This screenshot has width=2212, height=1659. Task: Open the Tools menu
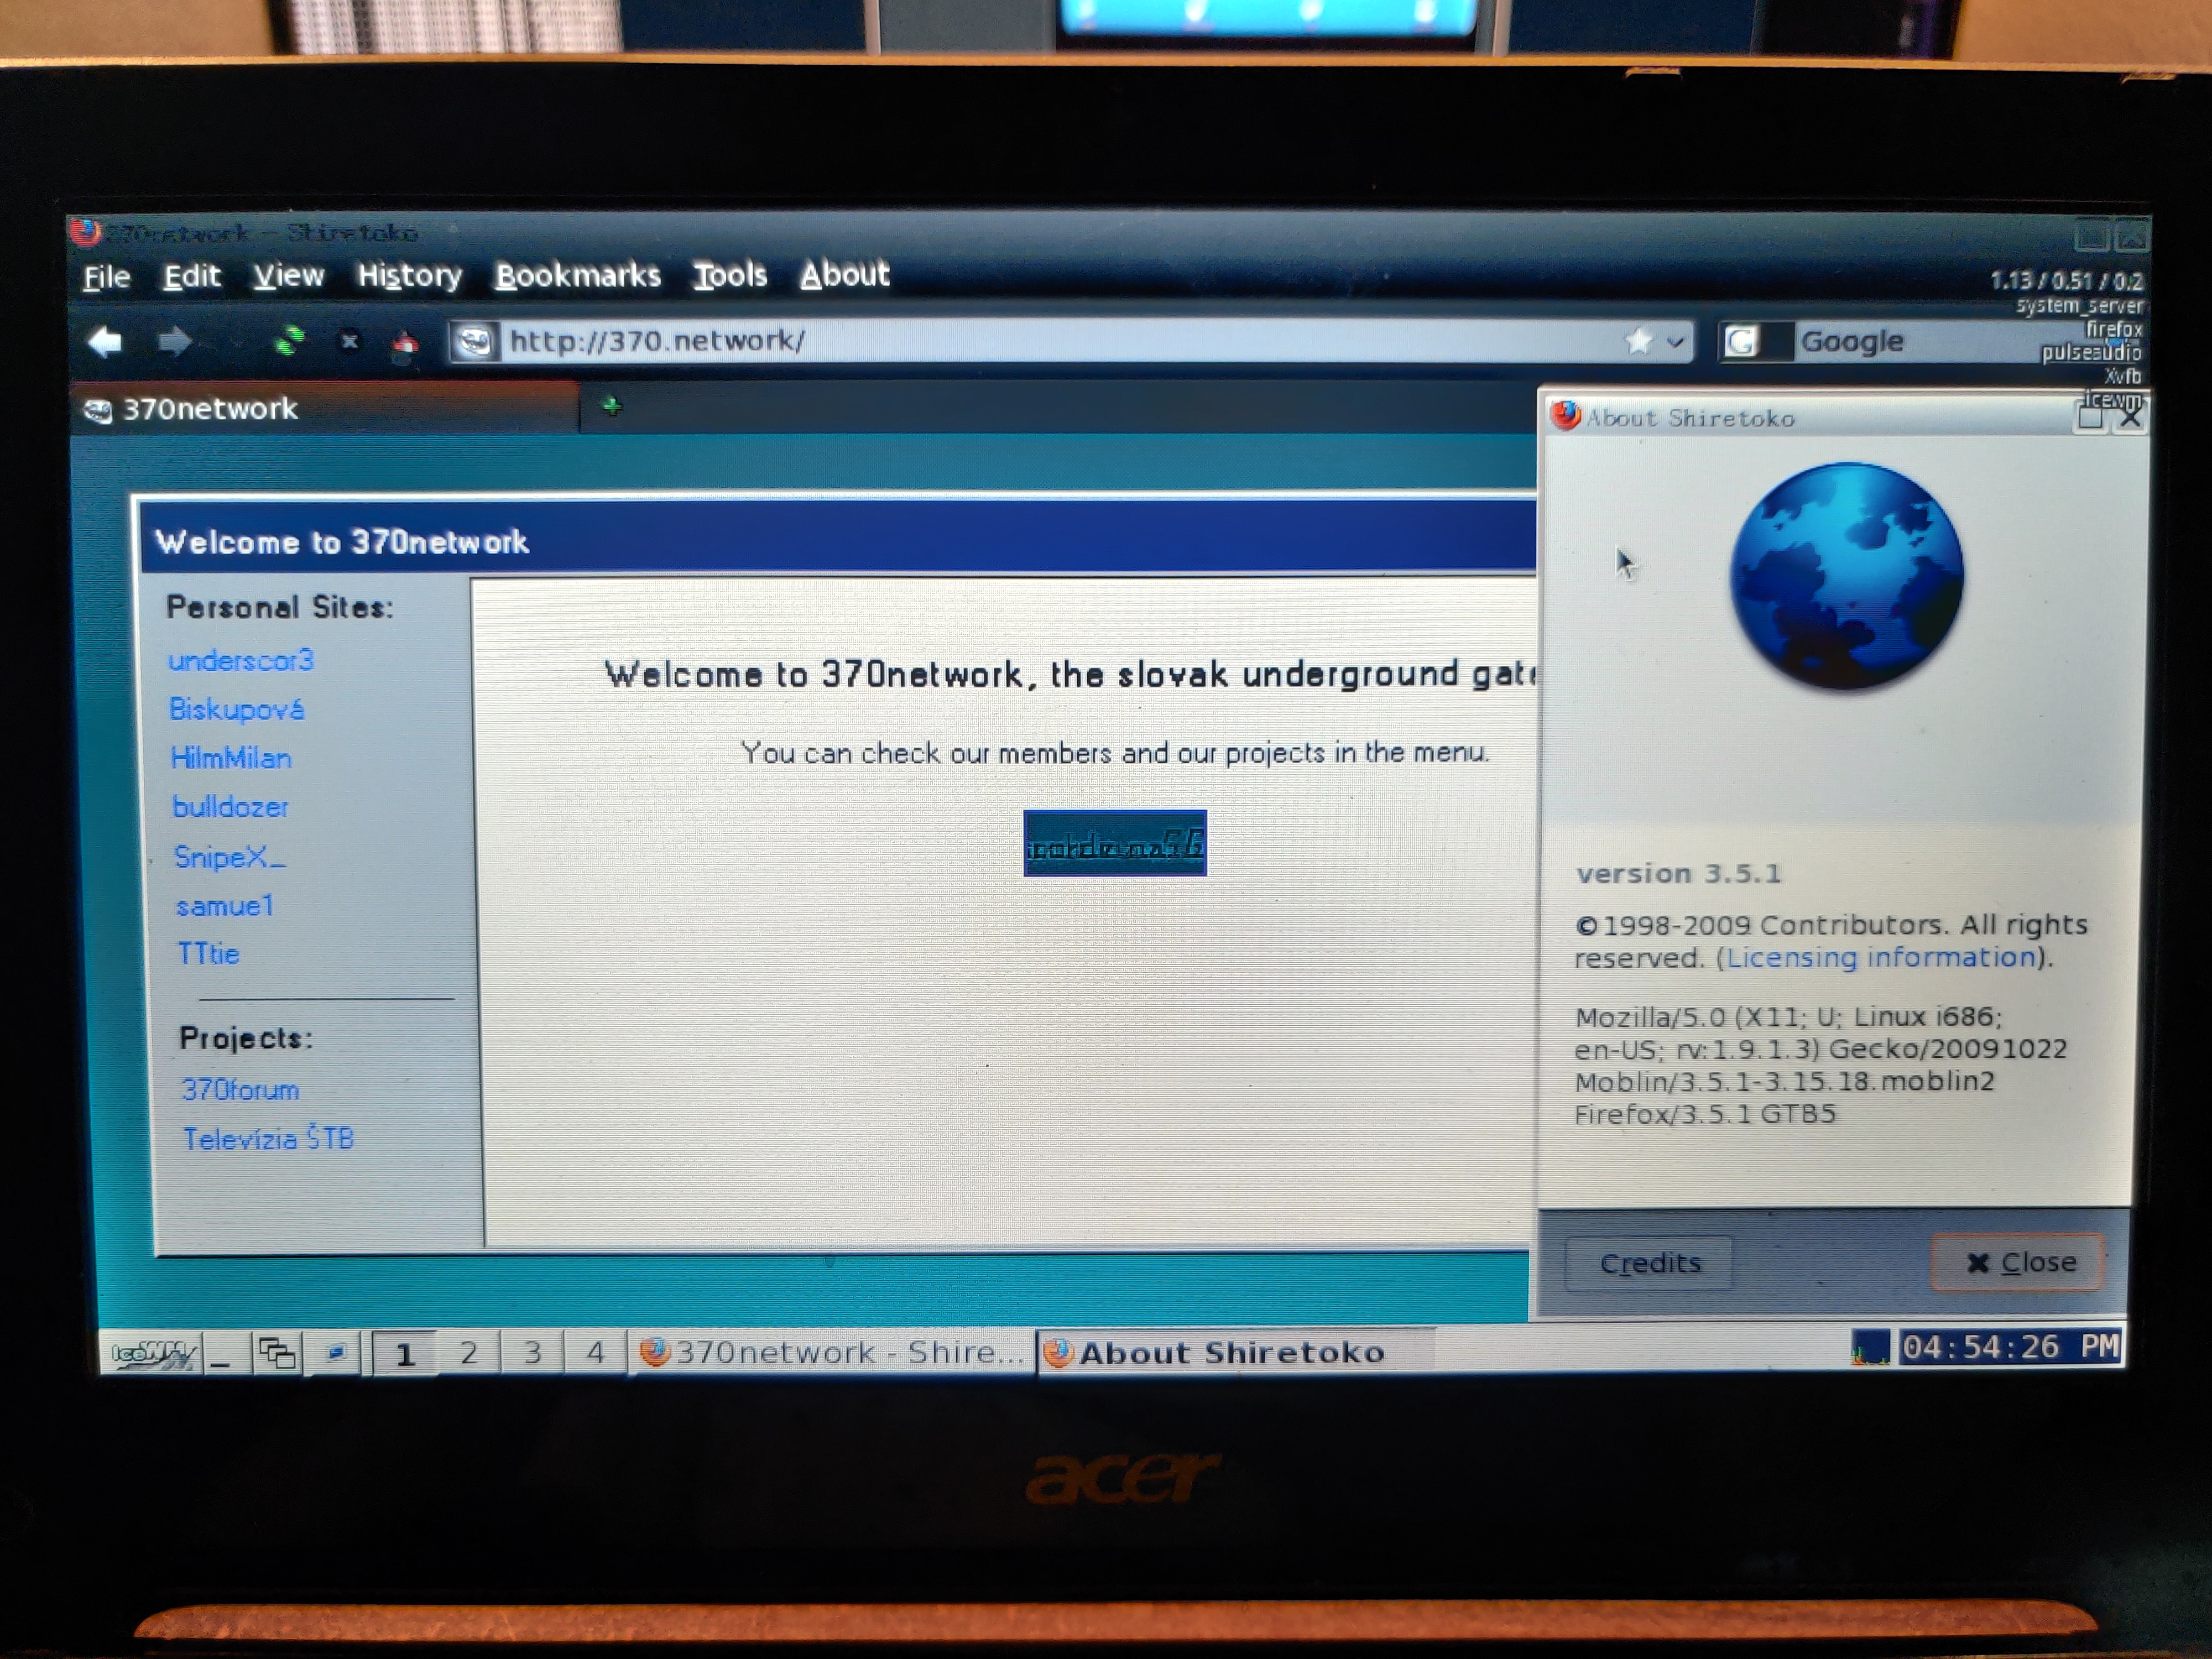(730, 274)
